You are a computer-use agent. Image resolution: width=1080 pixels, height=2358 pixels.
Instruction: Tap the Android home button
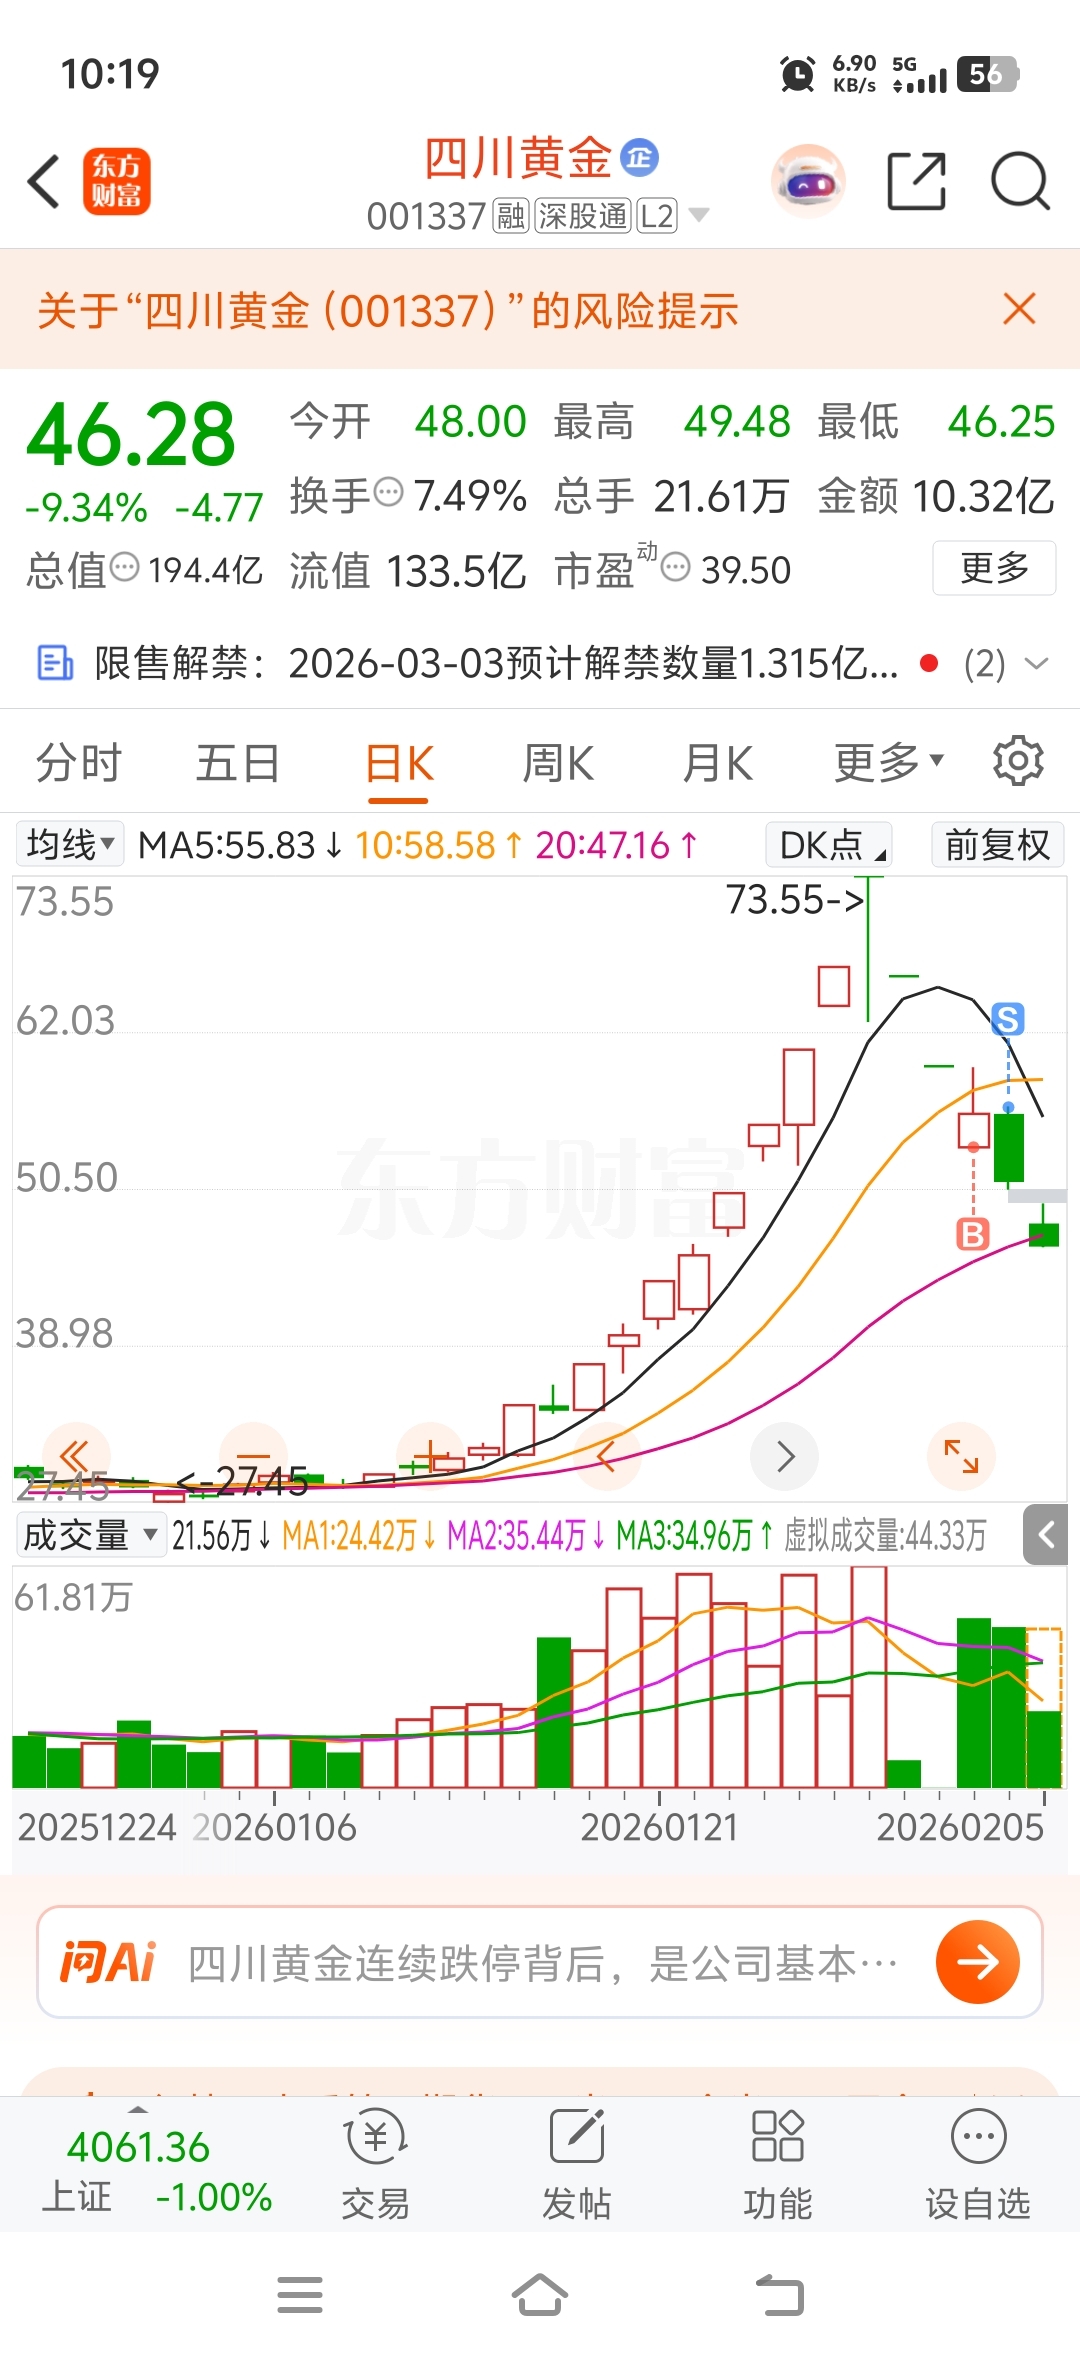coord(540,2294)
